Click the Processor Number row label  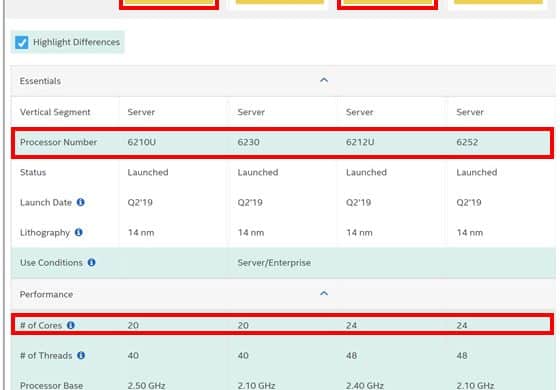(58, 142)
